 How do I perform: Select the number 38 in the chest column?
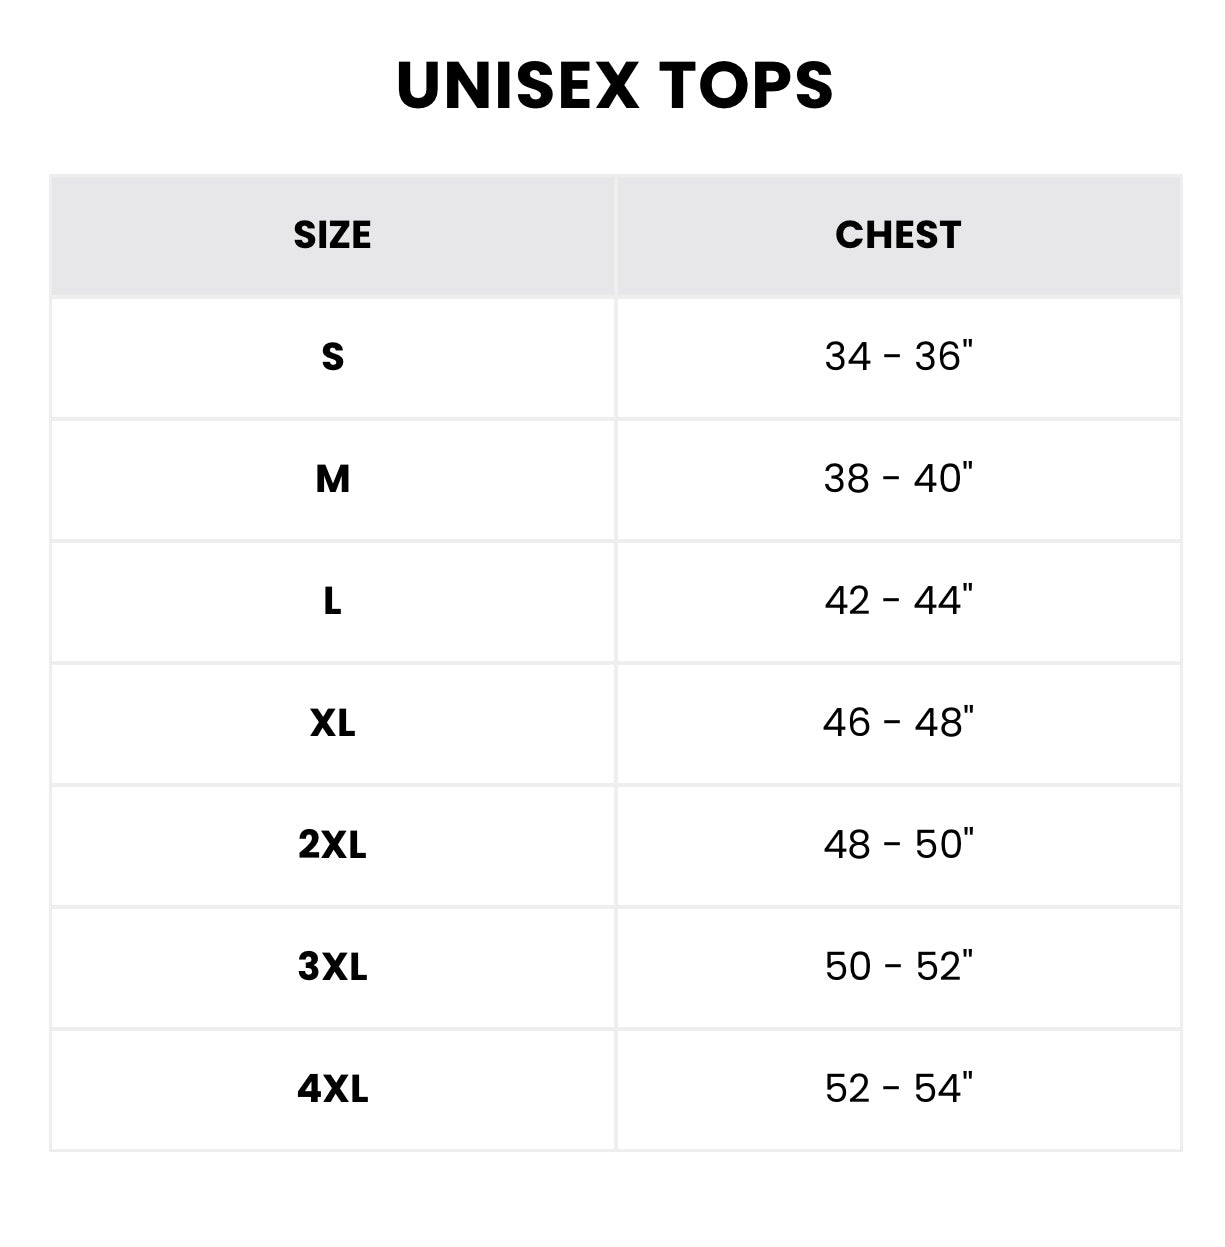click(x=847, y=479)
